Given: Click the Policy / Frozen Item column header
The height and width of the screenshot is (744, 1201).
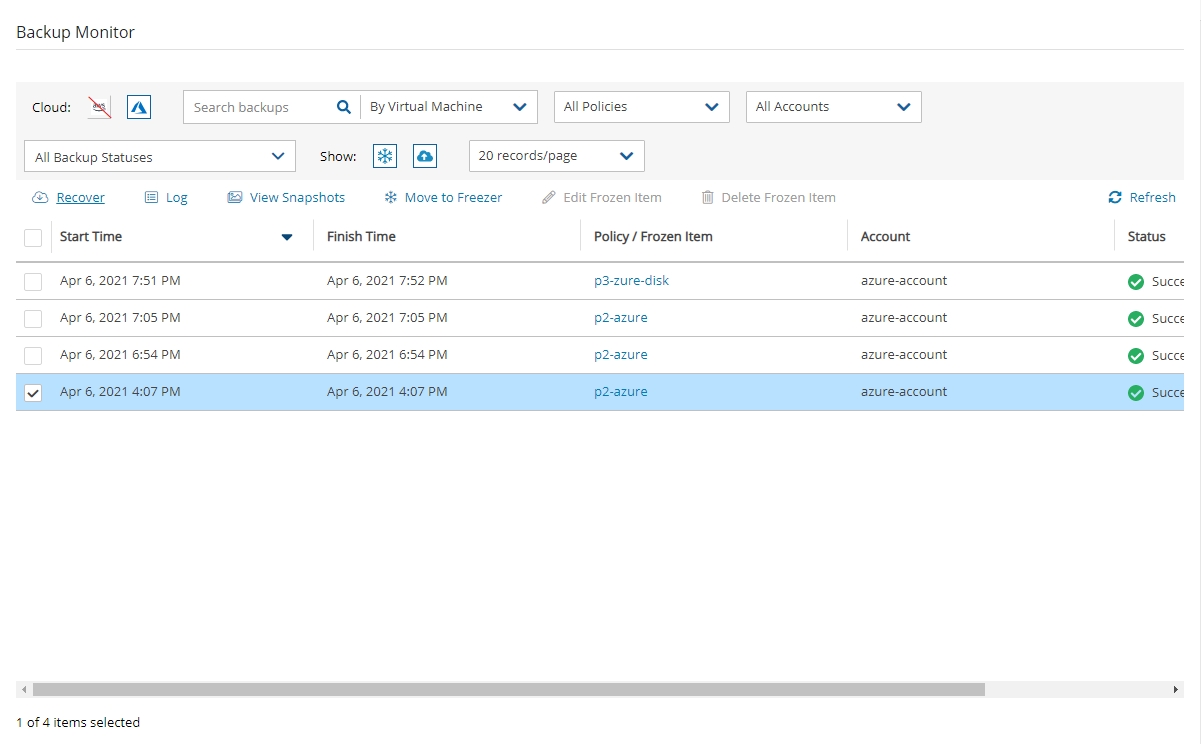Looking at the screenshot, I should 653,237.
